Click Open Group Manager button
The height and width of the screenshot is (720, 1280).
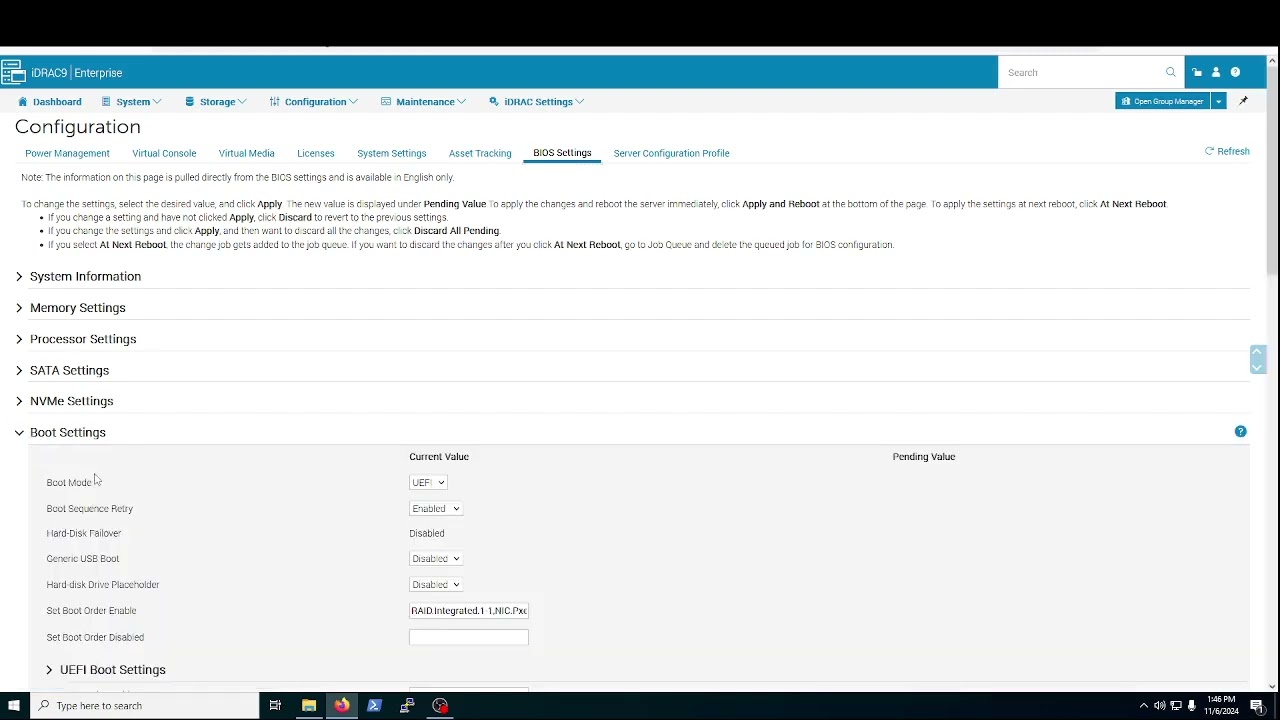tap(1163, 101)
